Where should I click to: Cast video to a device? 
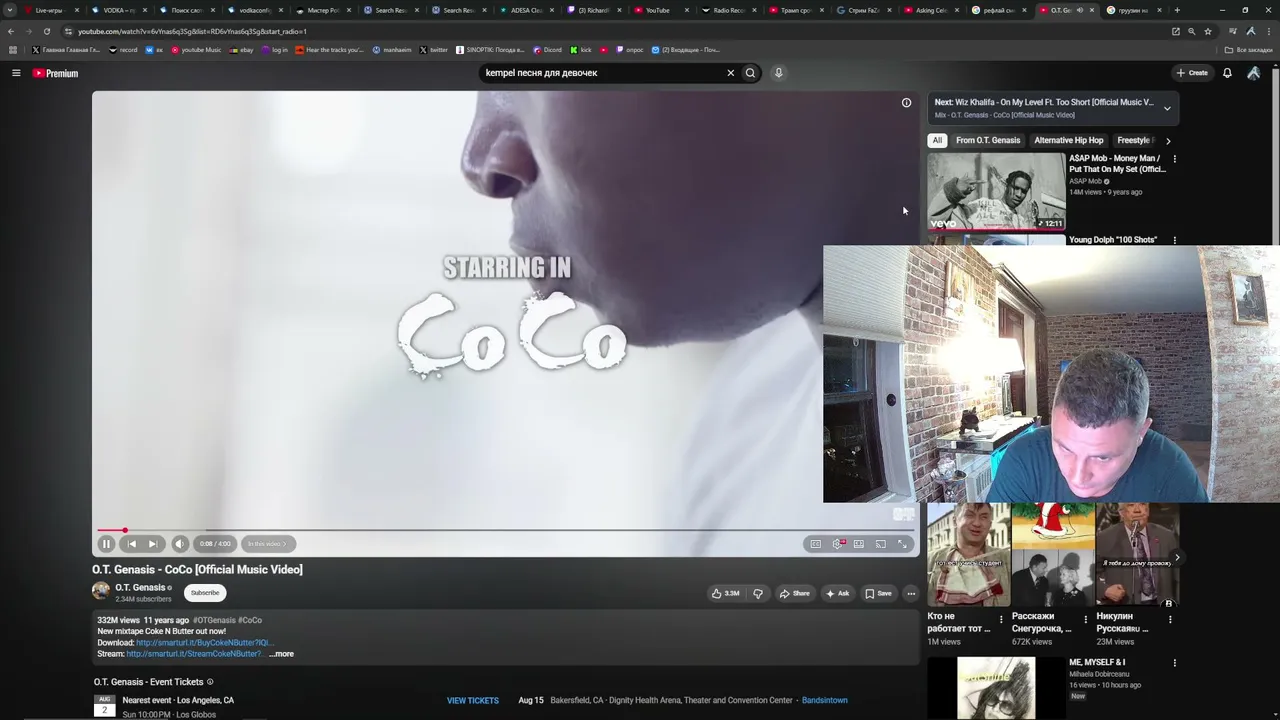881,544
